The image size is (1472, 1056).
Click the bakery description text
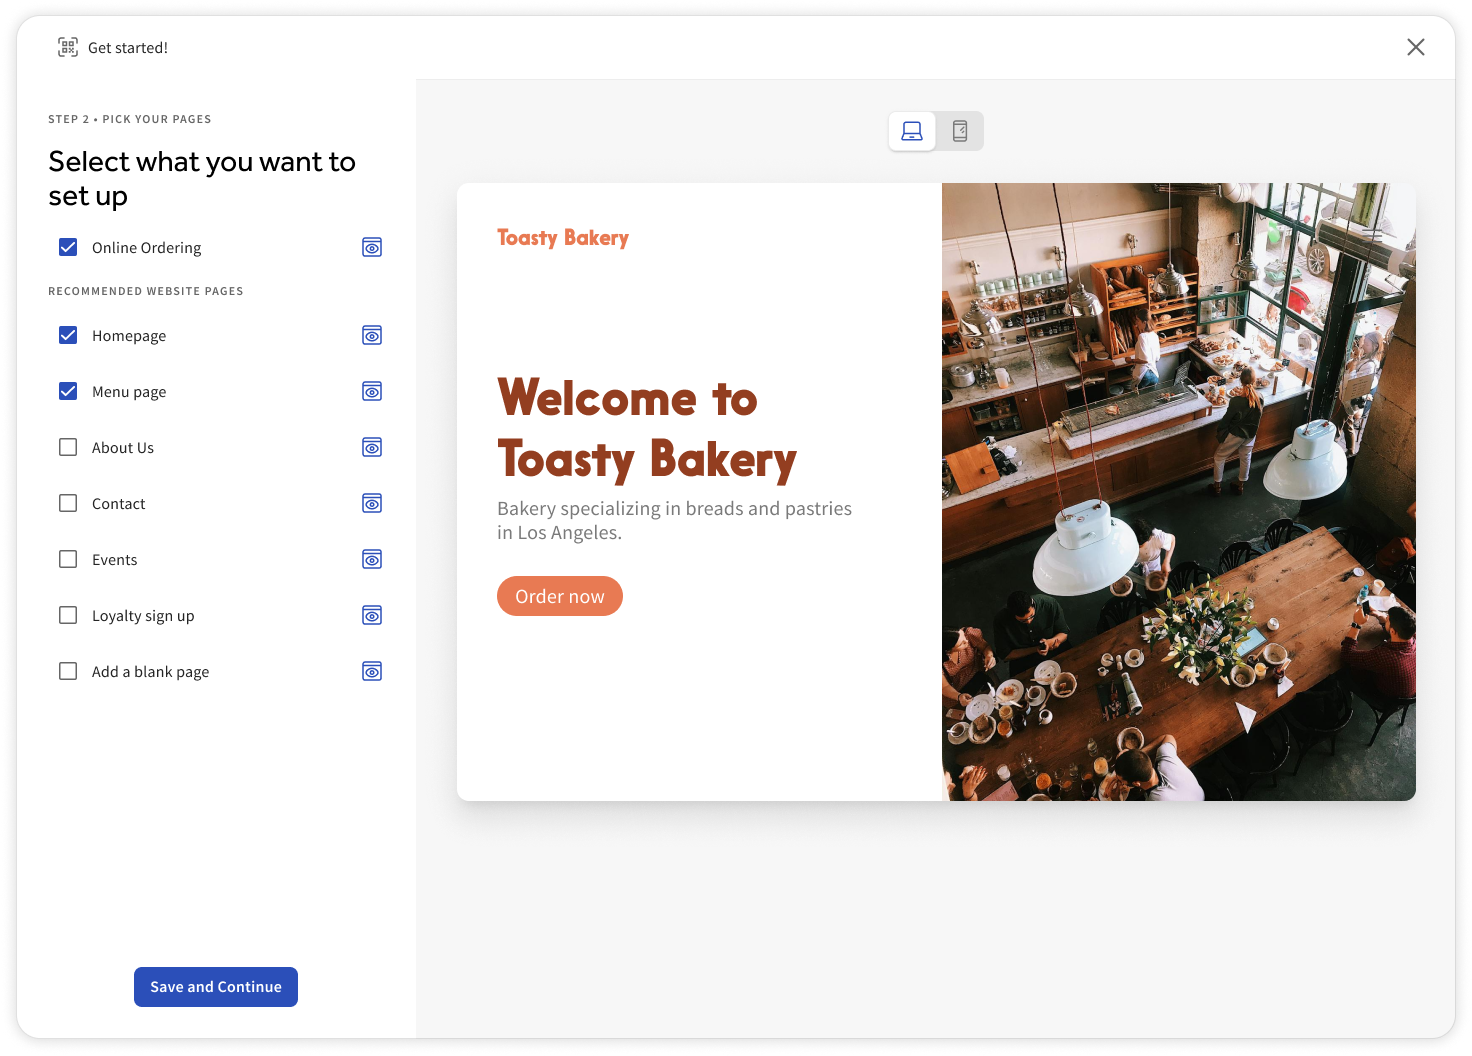[x=675, y=520]
